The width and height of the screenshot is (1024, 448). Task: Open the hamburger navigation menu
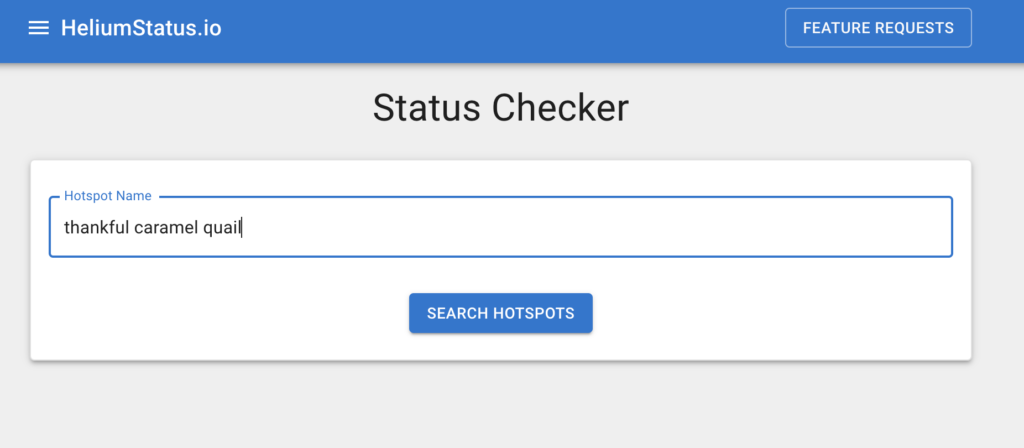click(x=39, y=28)
